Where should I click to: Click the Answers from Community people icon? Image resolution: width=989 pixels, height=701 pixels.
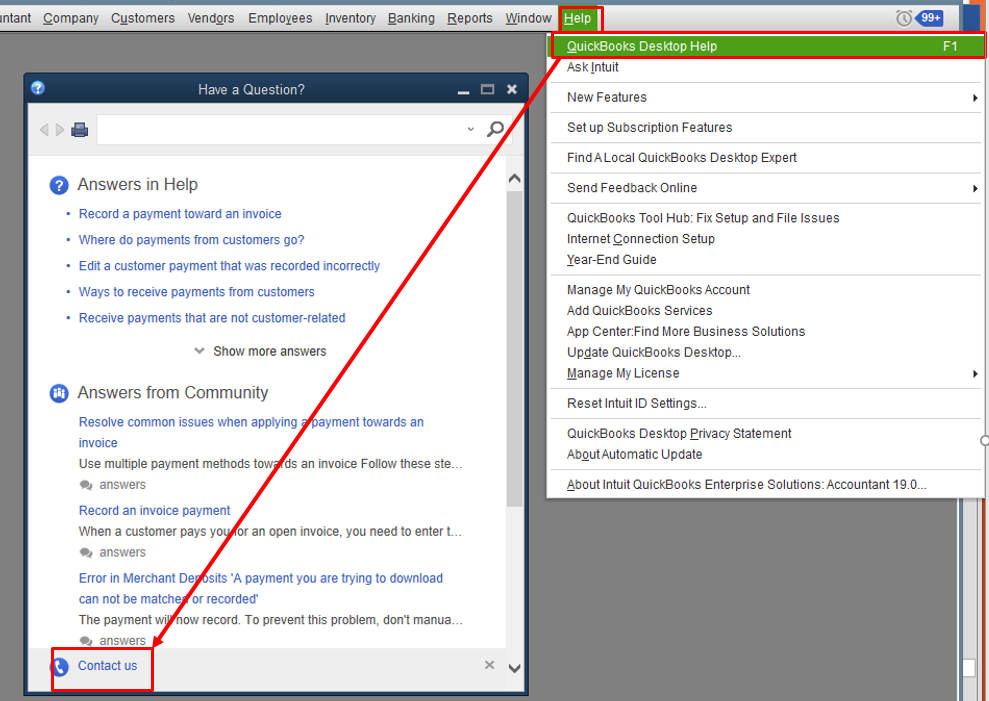(x=59, y=394)
